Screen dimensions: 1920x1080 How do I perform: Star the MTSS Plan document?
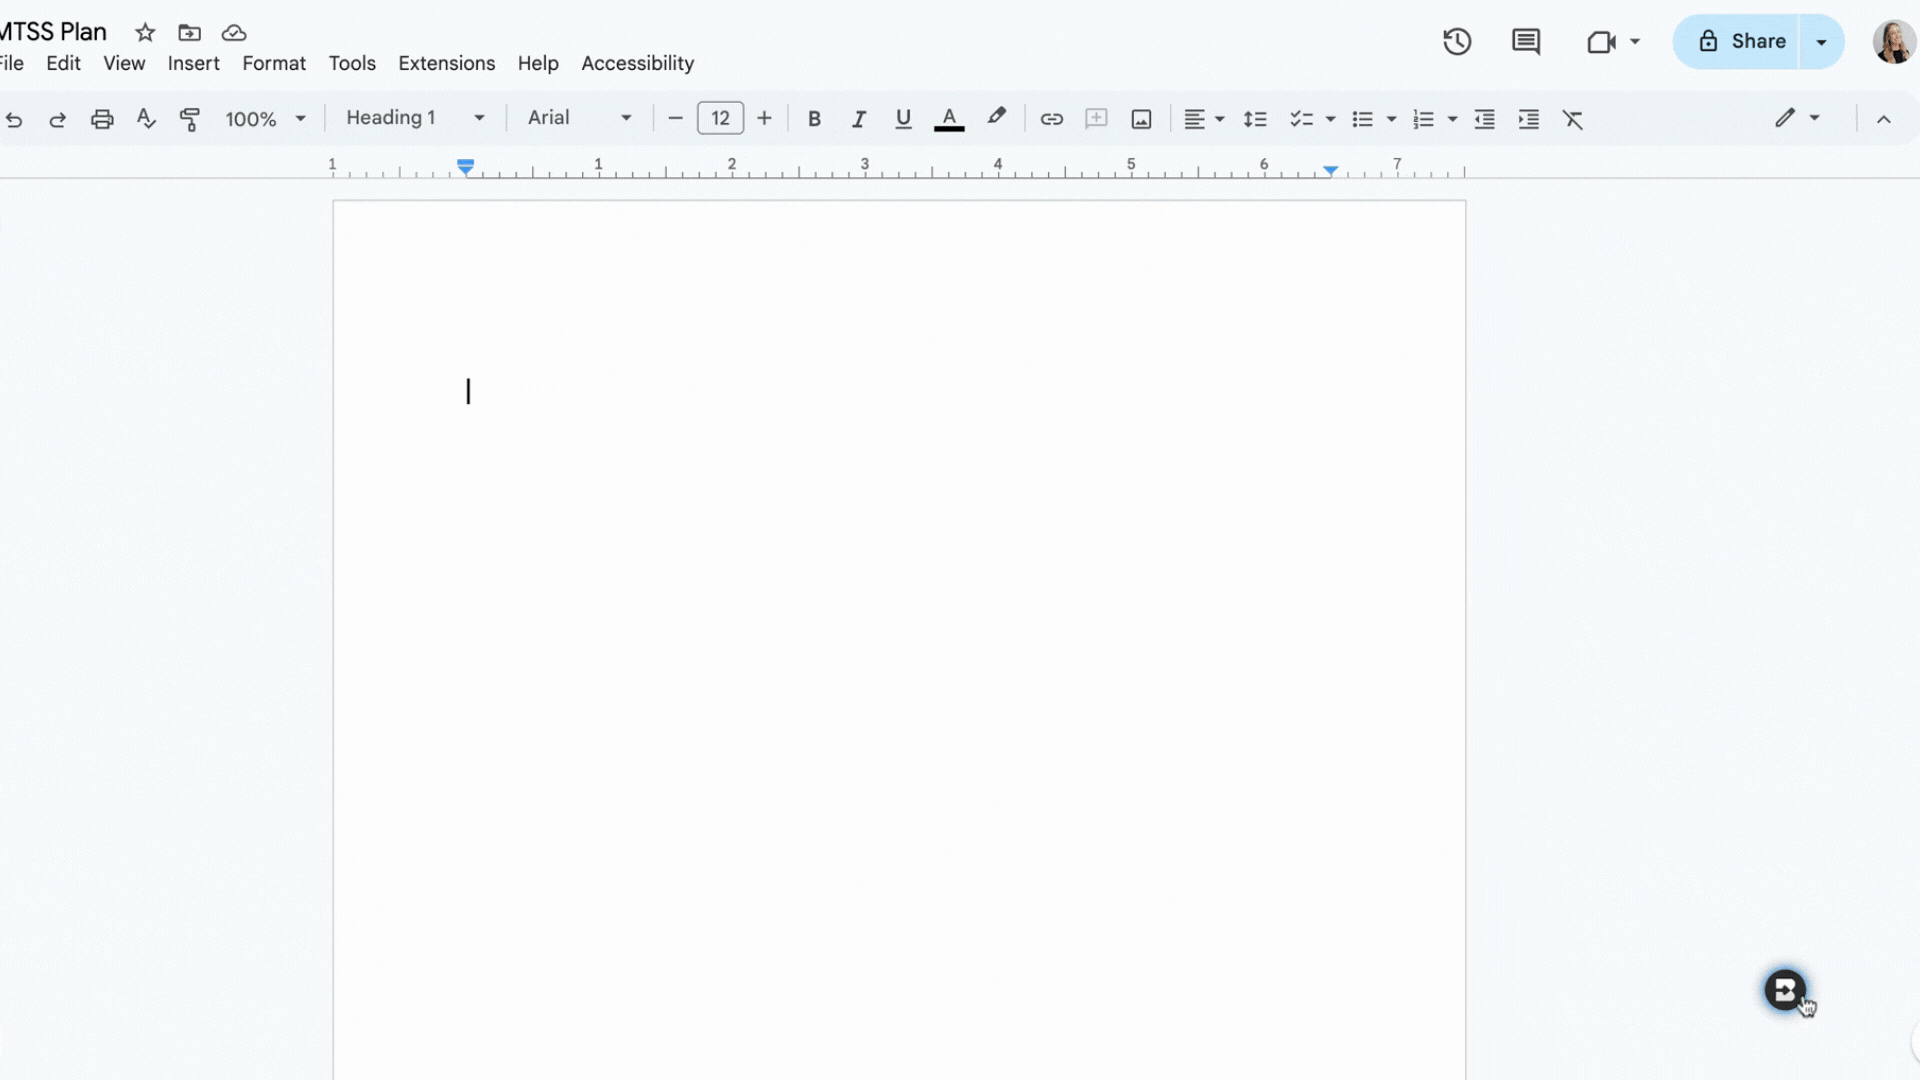point(145,32)
